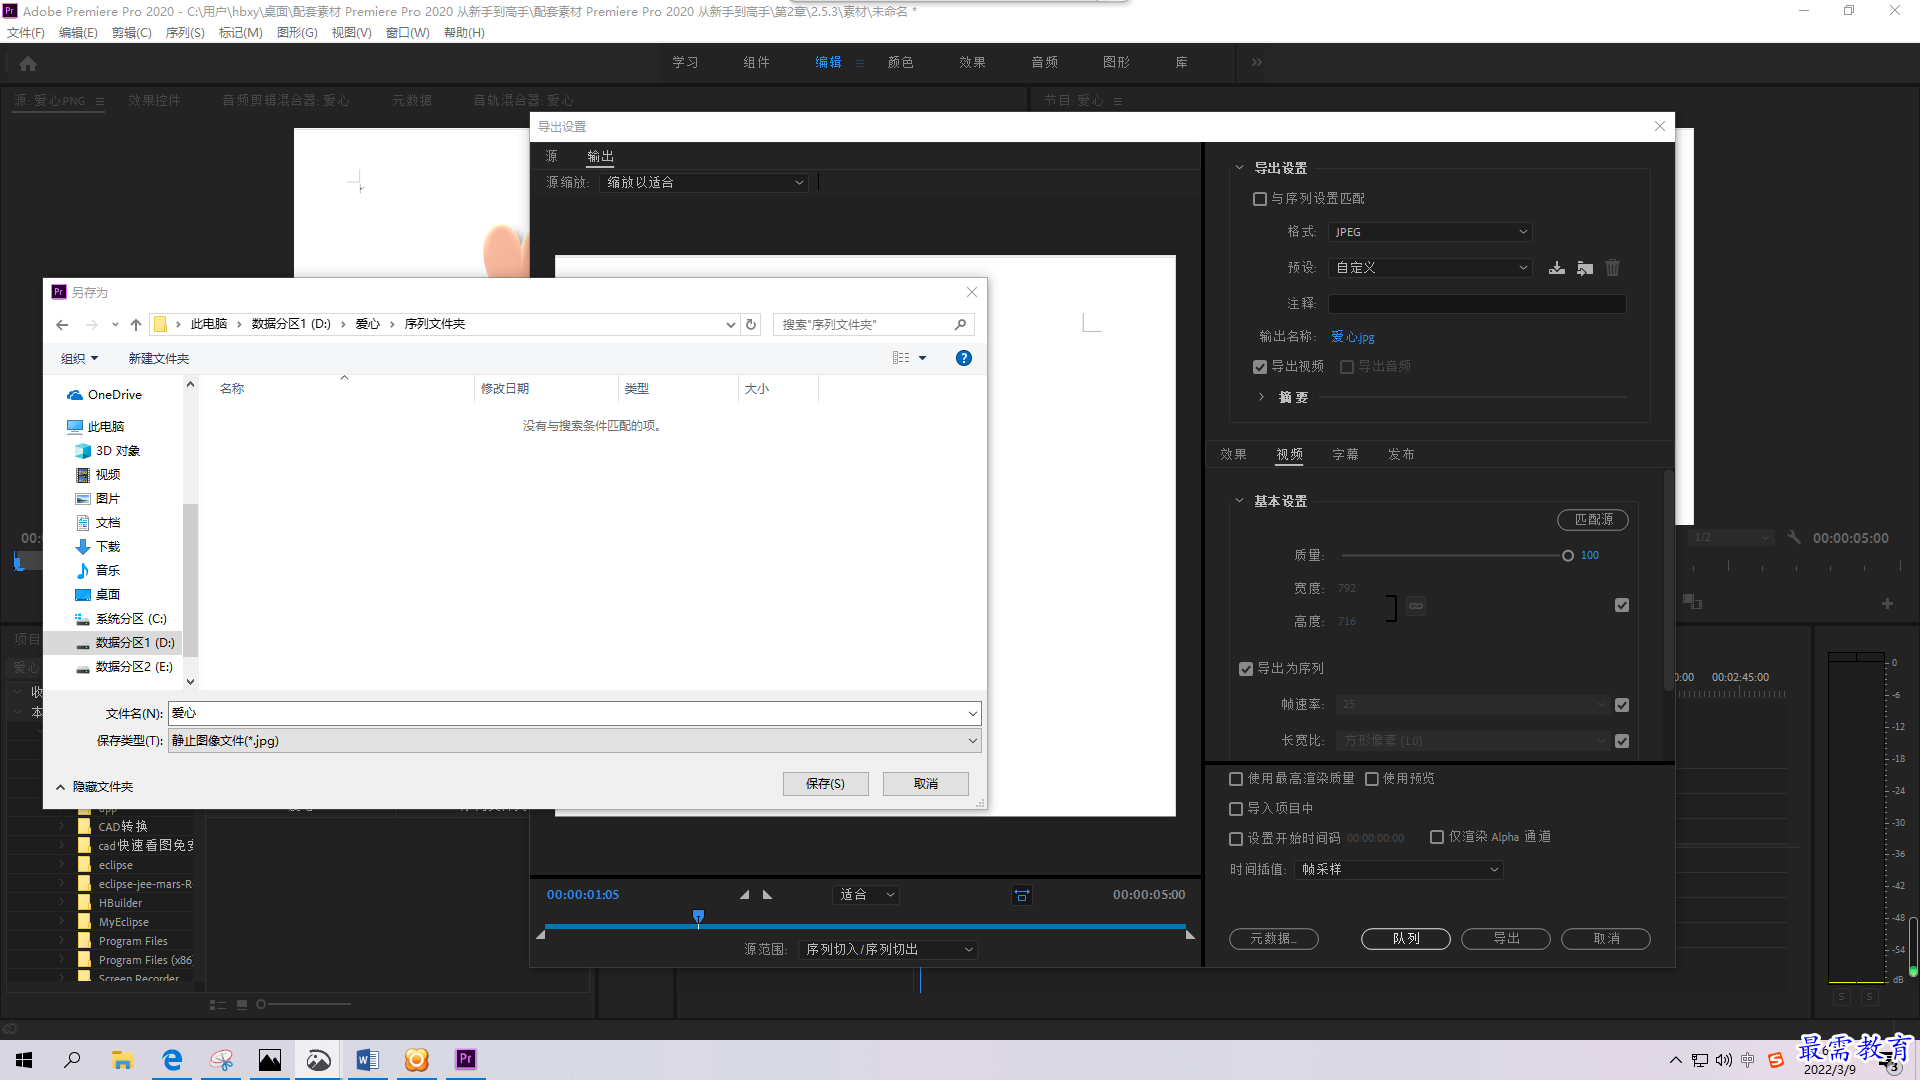Click Cancel in the Save As dialog
1920x1080 pixels.
tap(925, 784)
